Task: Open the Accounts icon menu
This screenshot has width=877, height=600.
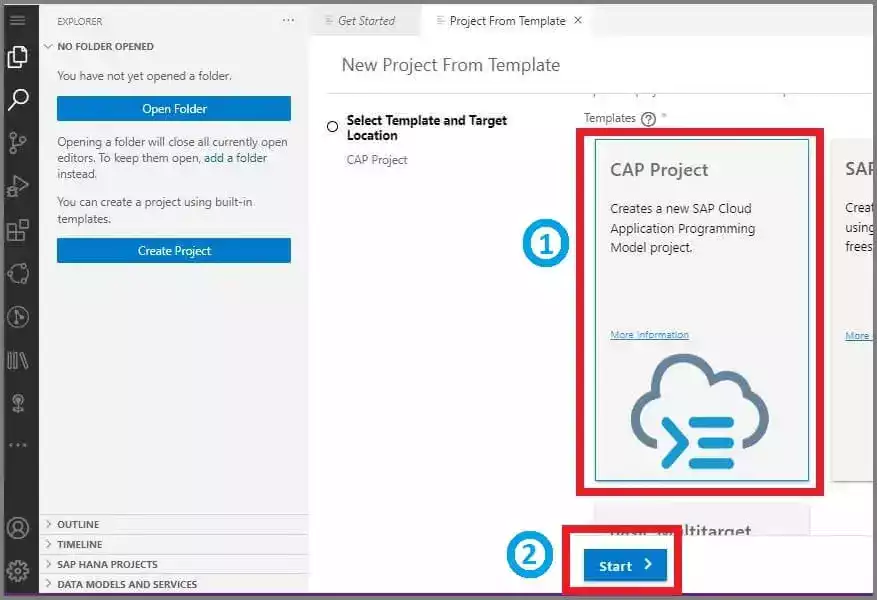Action: 18,528
